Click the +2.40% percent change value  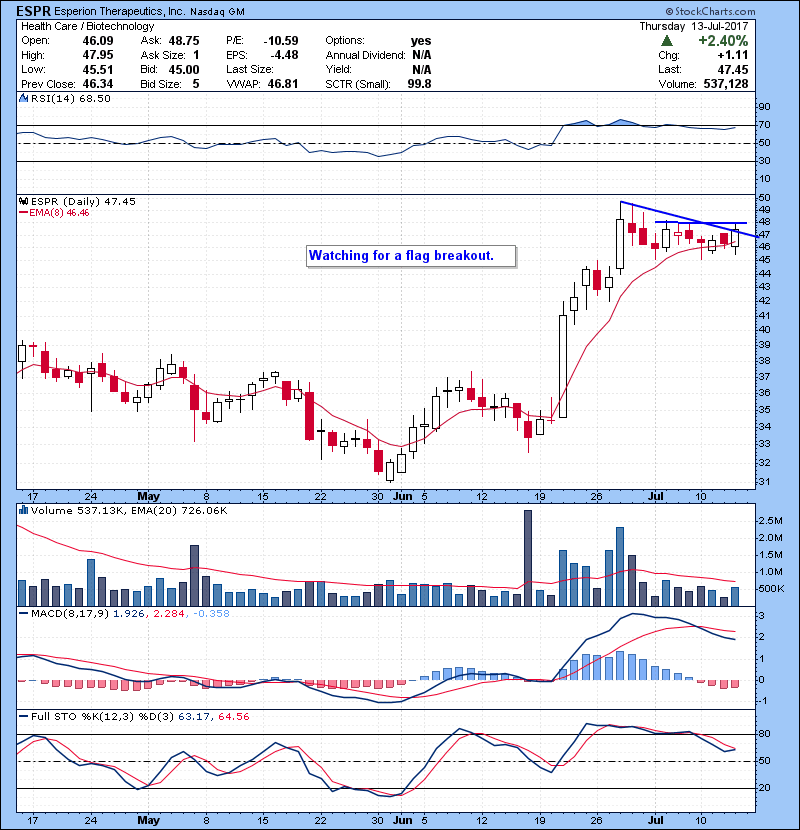tap(723, 41)
